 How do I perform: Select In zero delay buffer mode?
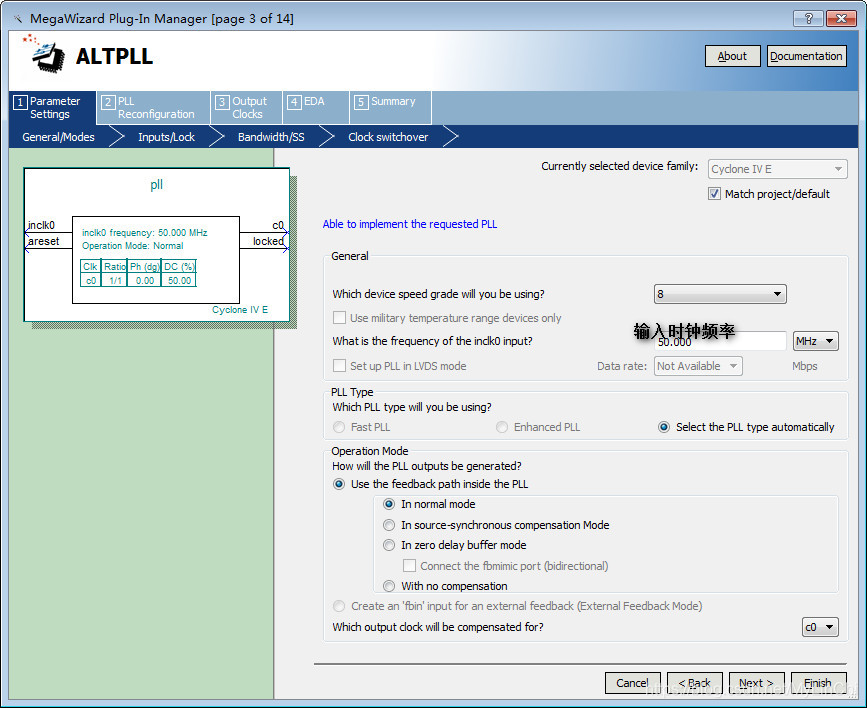389,545
